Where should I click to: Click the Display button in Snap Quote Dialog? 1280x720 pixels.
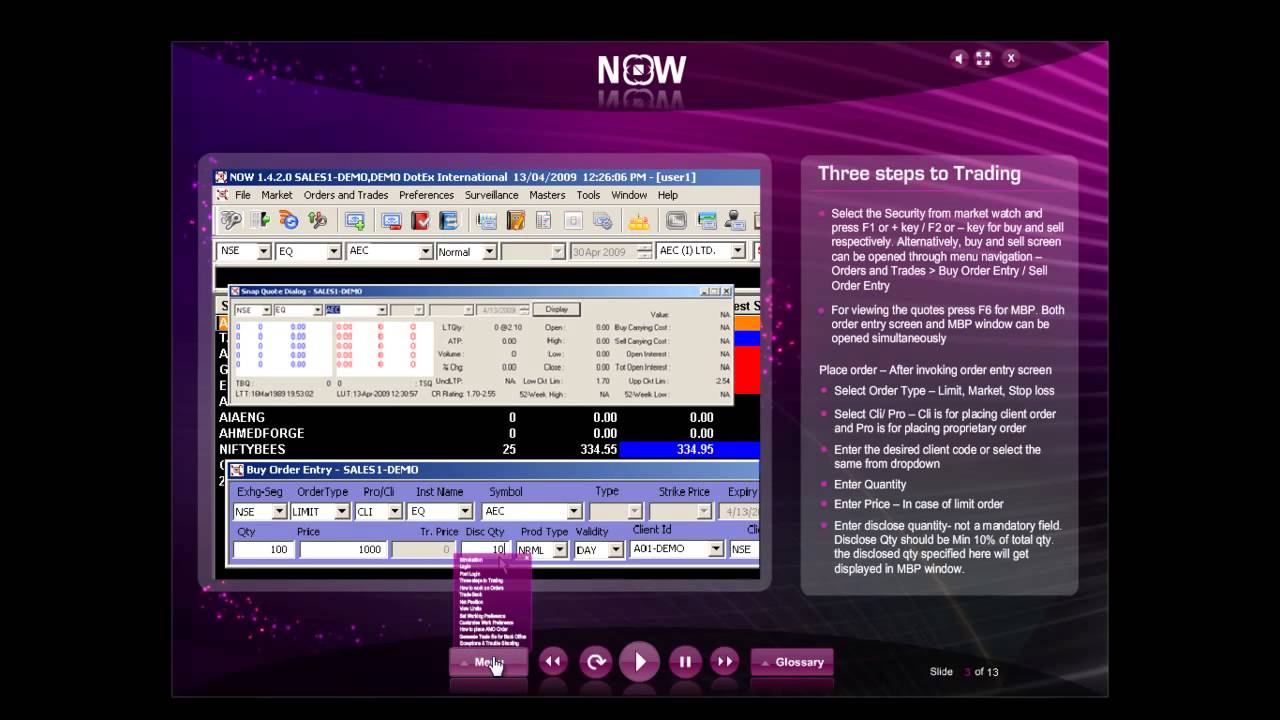[x=557, y=310]
